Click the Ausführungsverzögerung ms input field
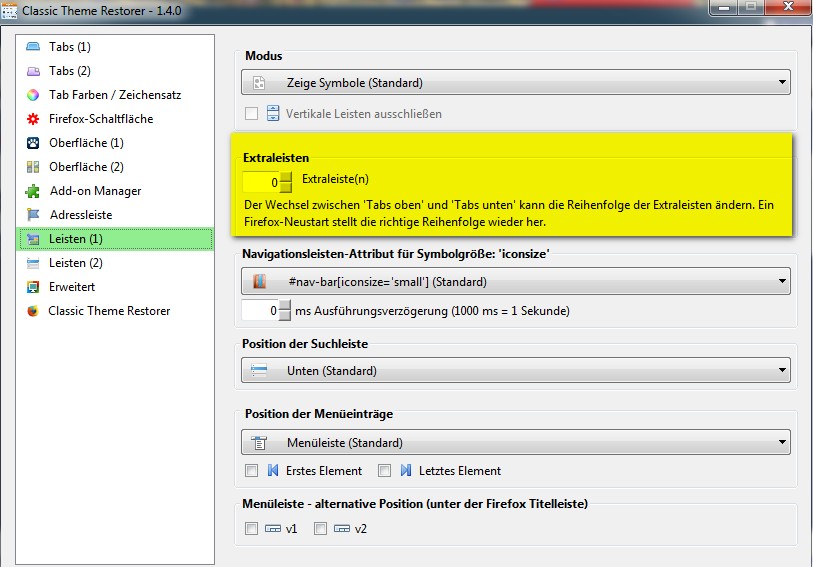813x567 pixels. [260, 310]
